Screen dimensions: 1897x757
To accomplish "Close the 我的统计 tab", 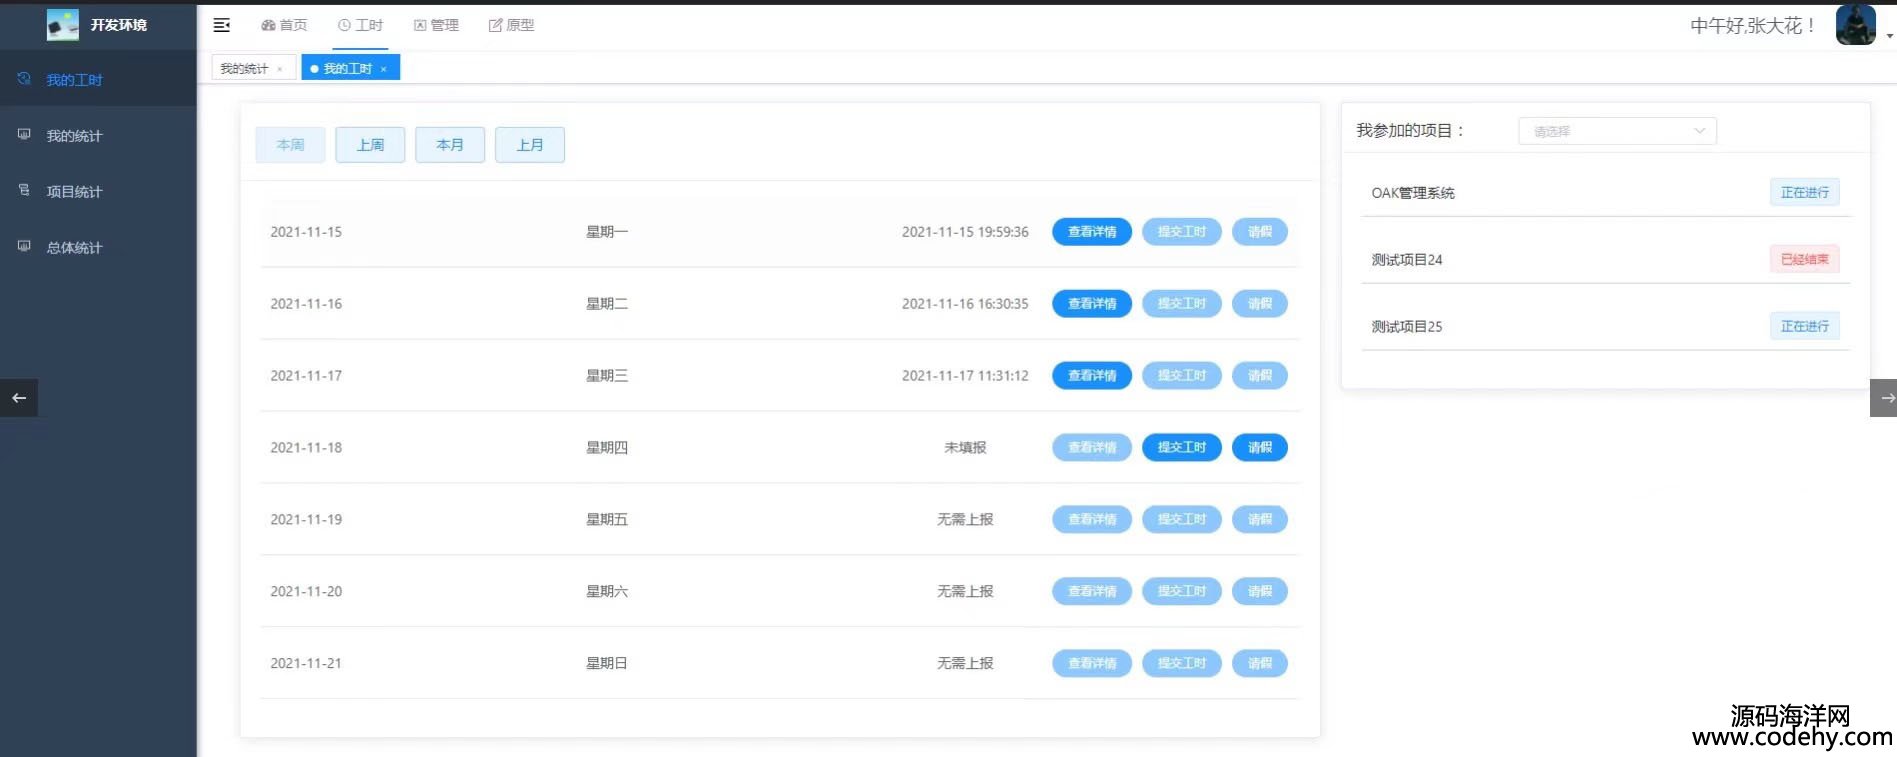I will [280, 69].
